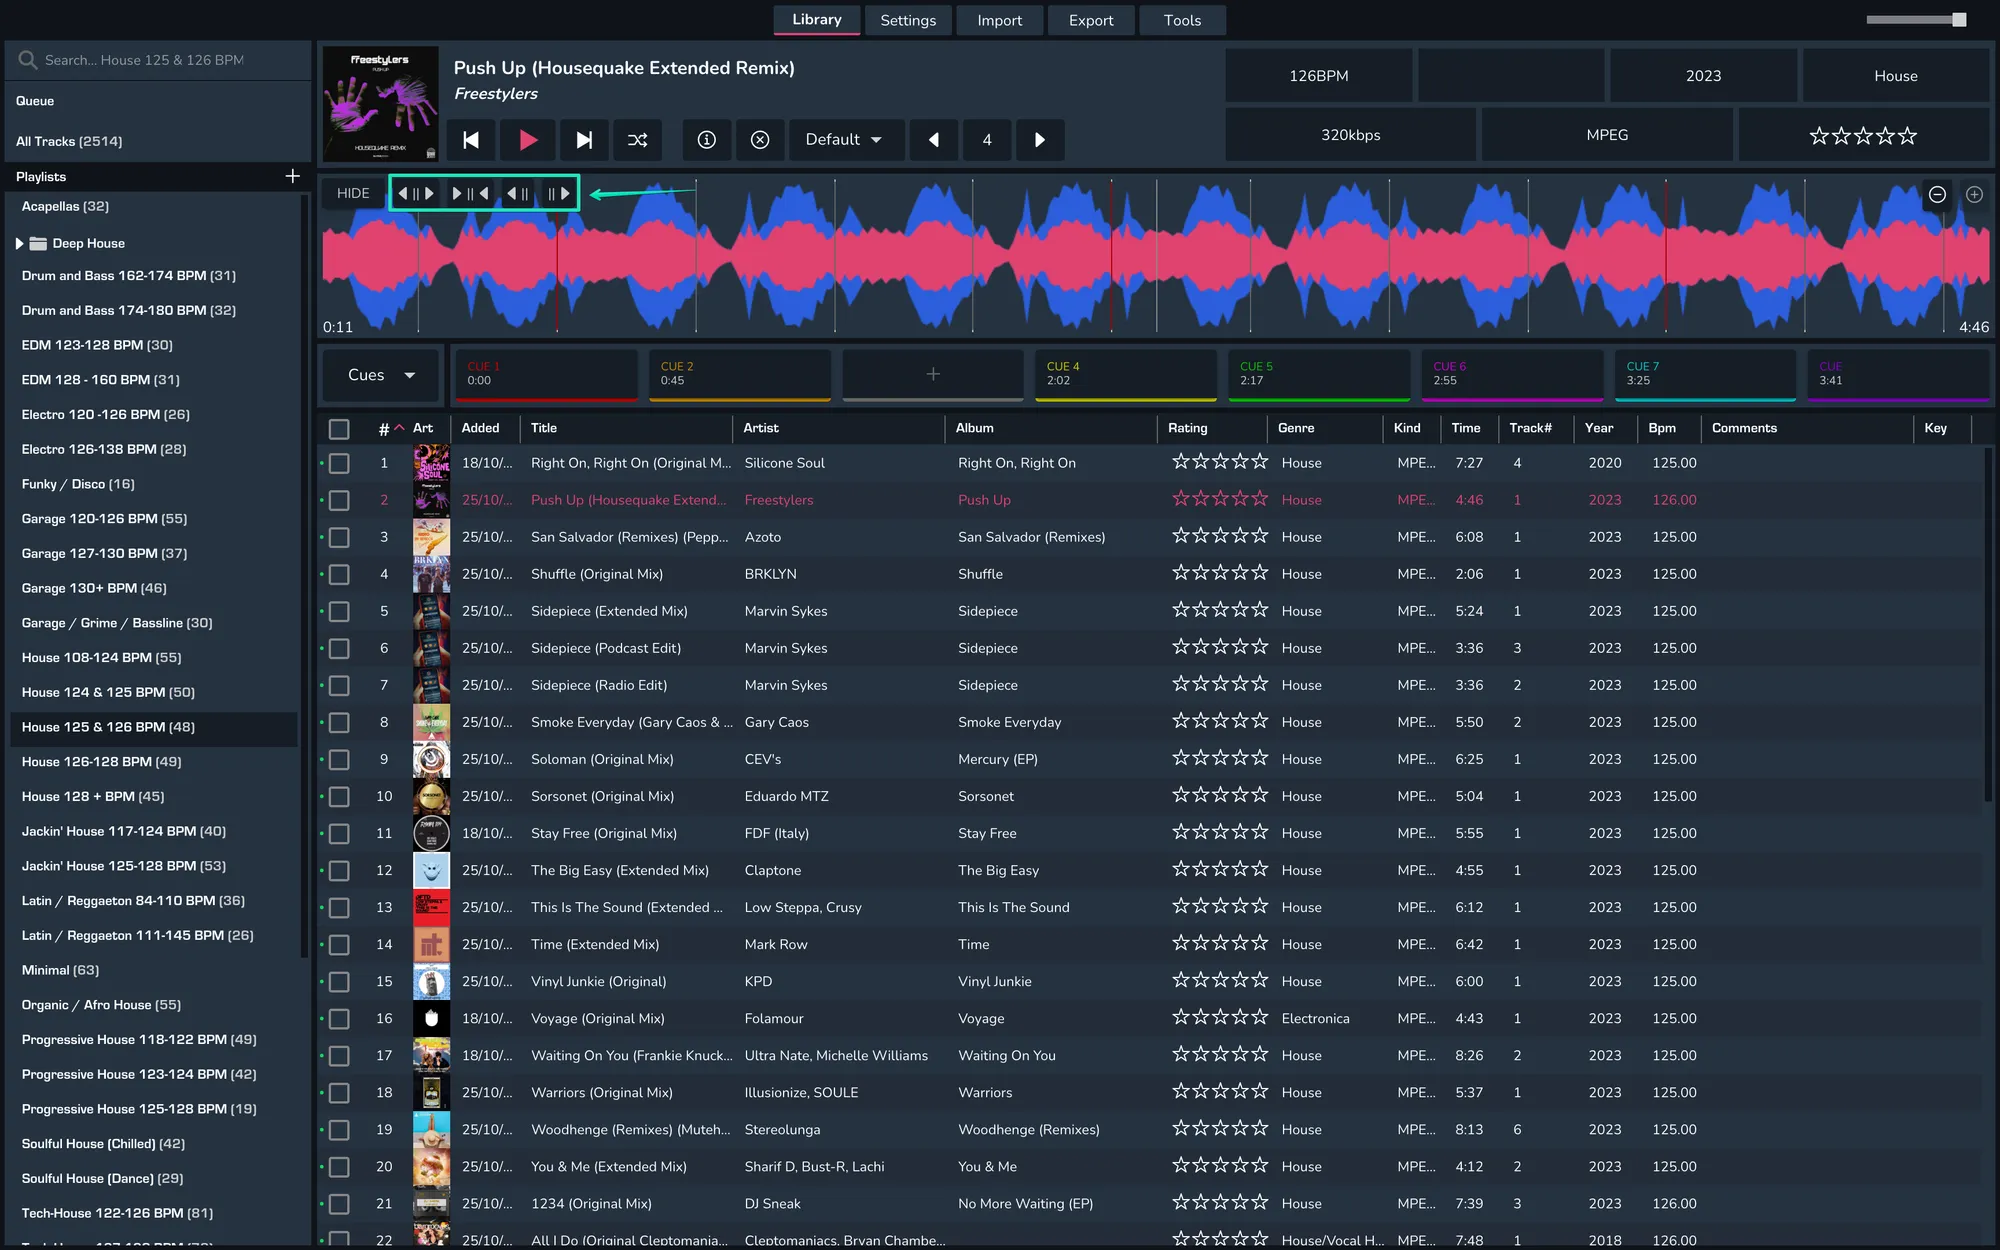Click the search input field
2000x1250 pixels.
click(160, 60)
